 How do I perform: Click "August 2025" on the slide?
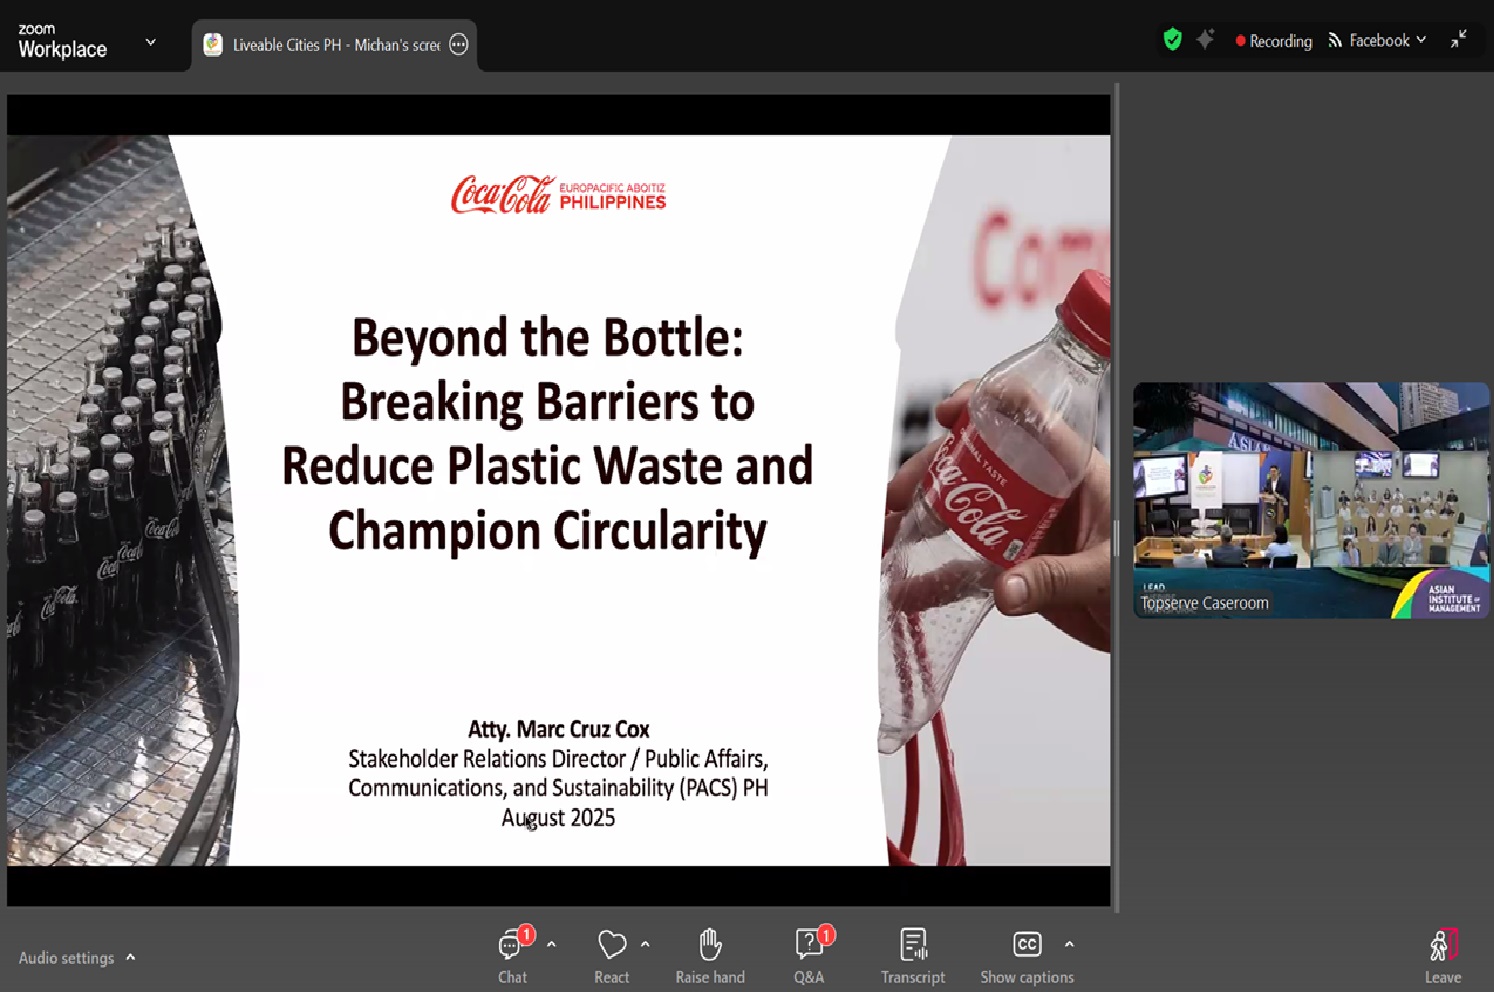558,817
